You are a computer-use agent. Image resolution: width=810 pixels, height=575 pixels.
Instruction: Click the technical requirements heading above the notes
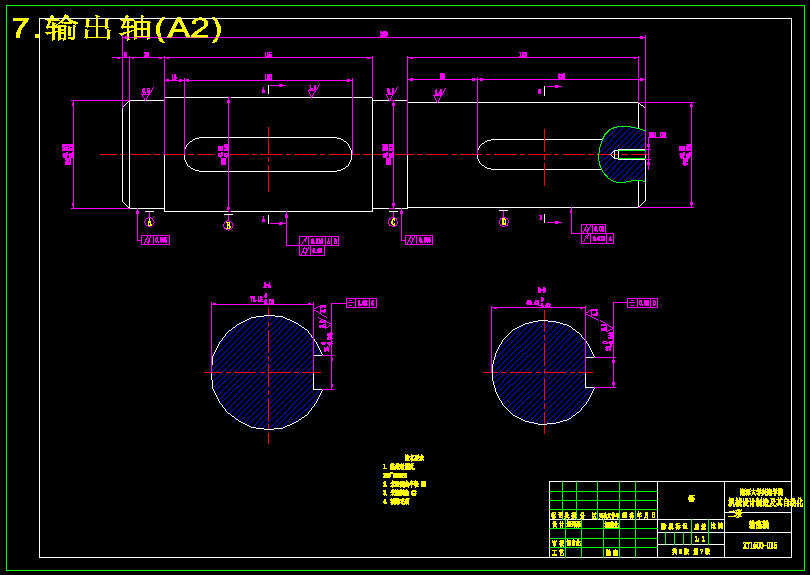click(x=414, y=458)
